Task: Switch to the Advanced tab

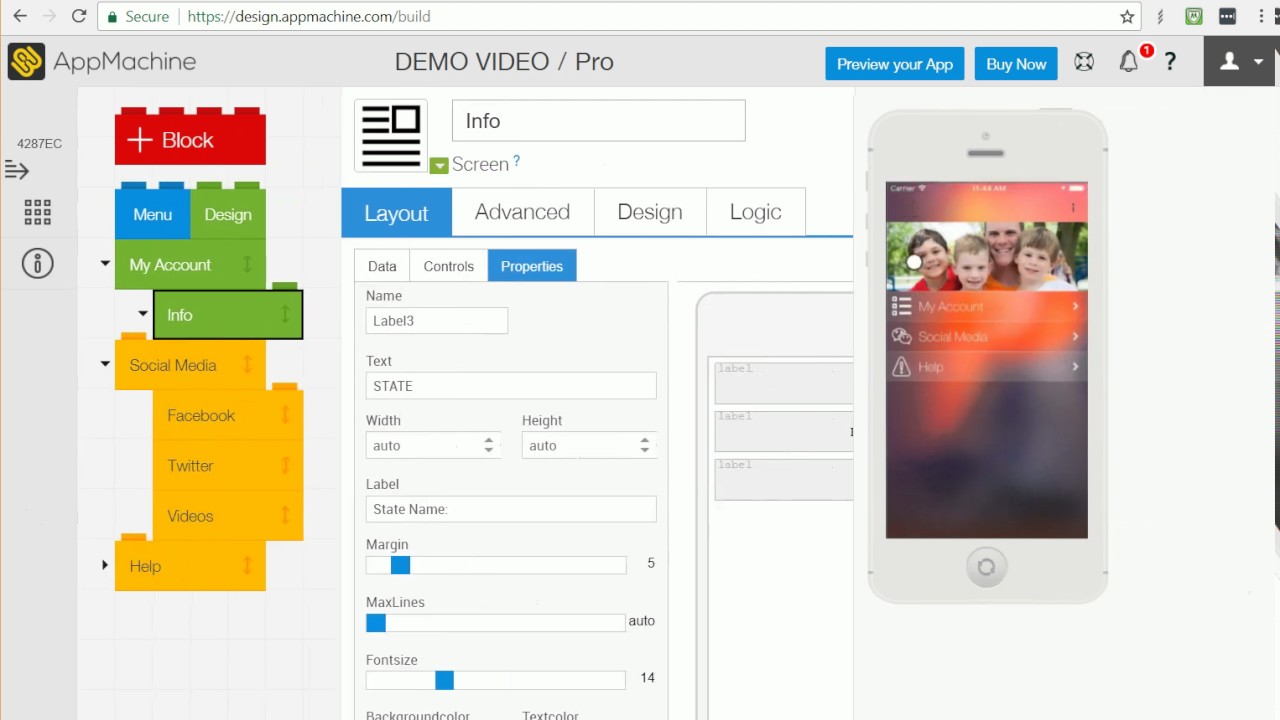Action: [x=522, y=212]
